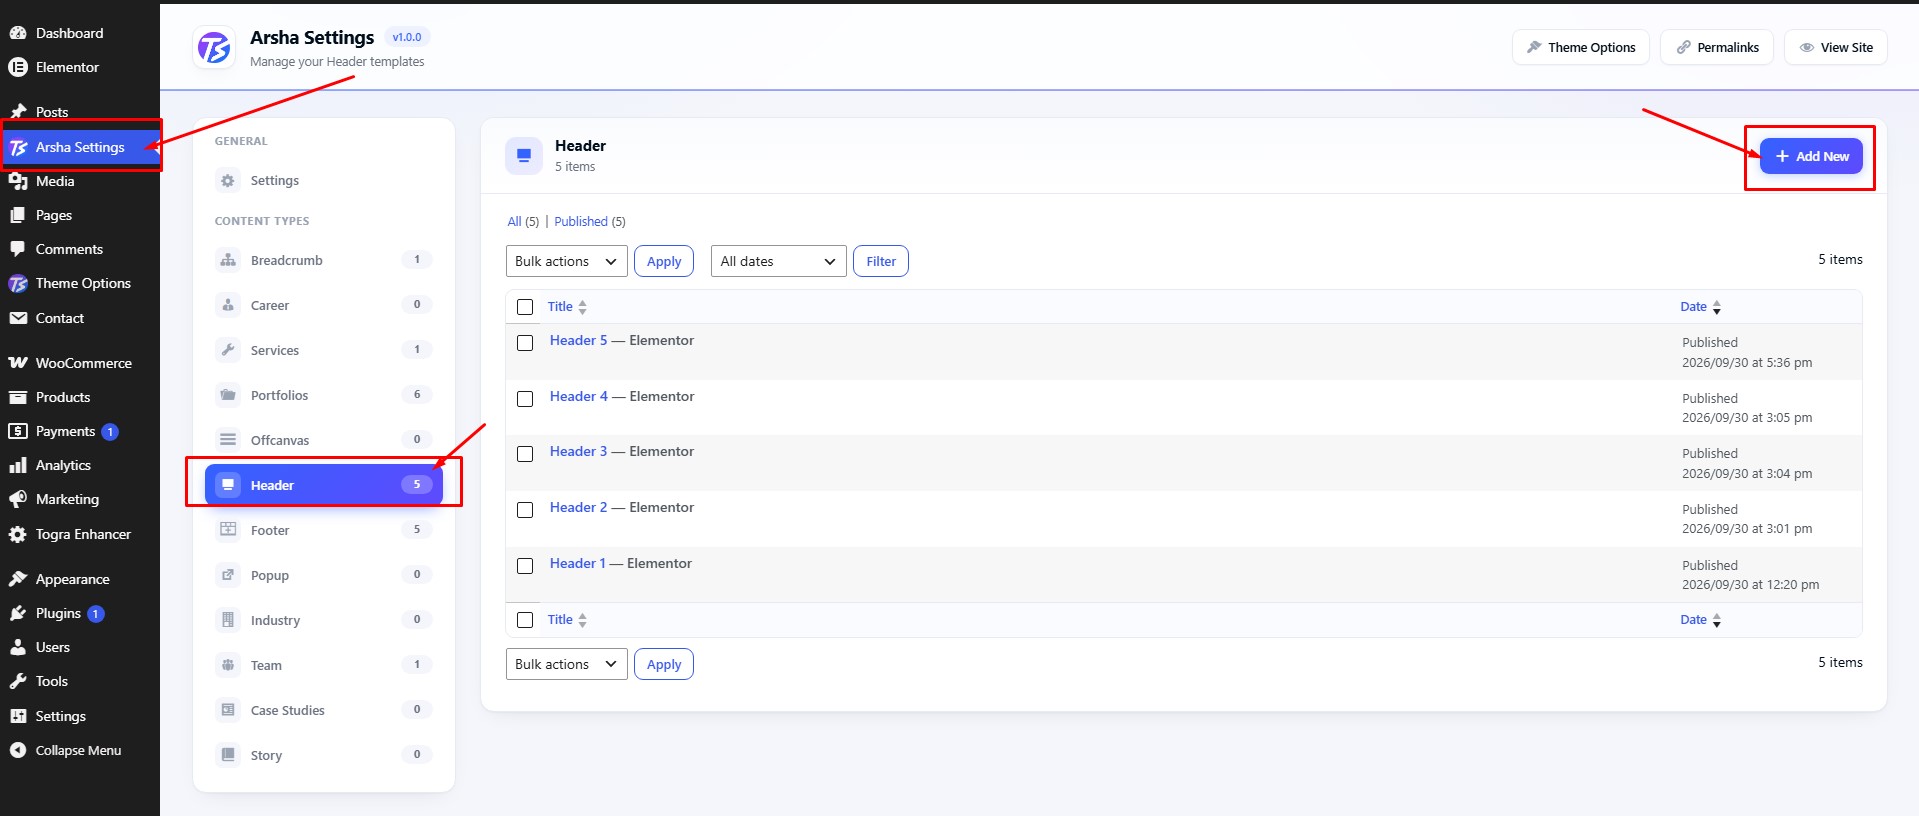Sort the table by Date column arrows

(x=1716, y=307)
